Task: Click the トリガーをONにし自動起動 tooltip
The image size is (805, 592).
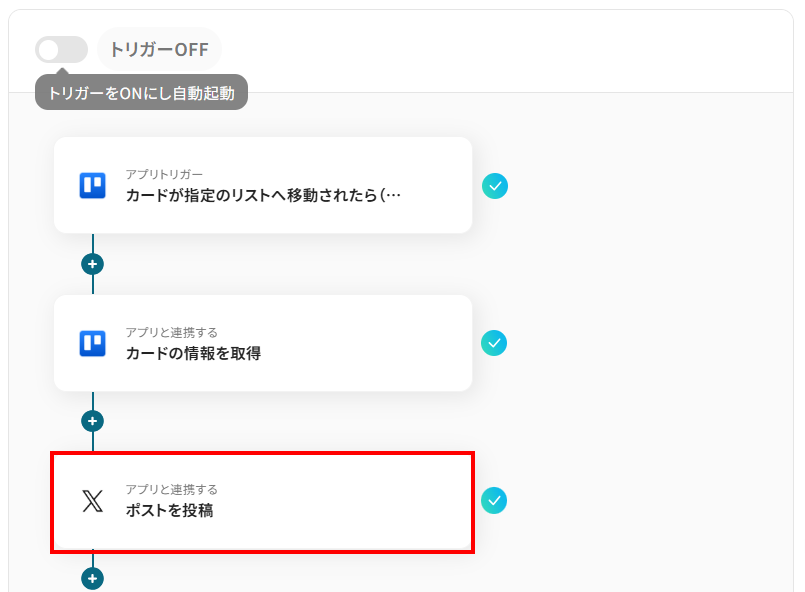Action: [x=141, y=92]
